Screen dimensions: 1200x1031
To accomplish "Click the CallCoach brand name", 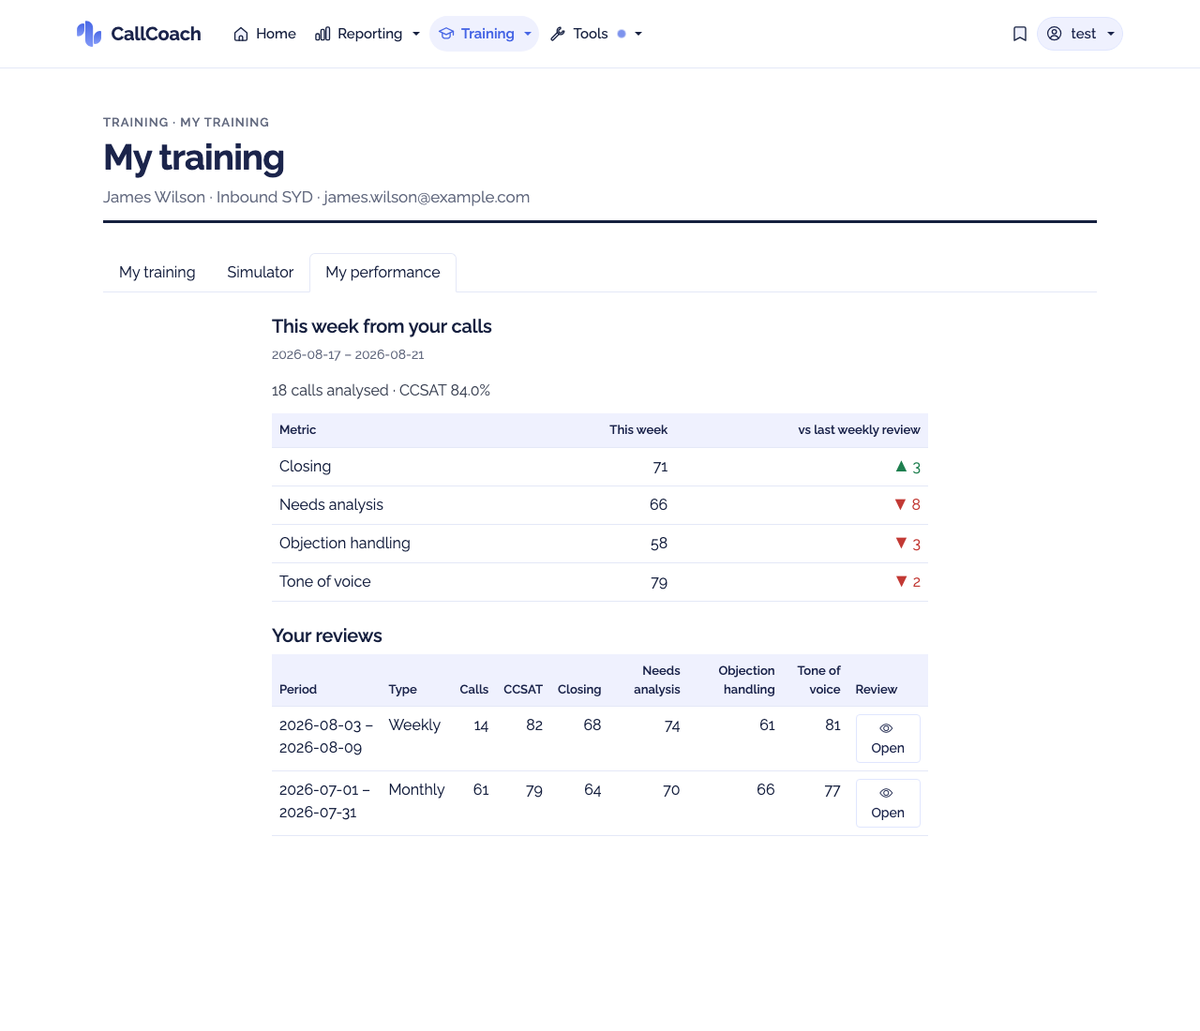I will tap(156, 34).
